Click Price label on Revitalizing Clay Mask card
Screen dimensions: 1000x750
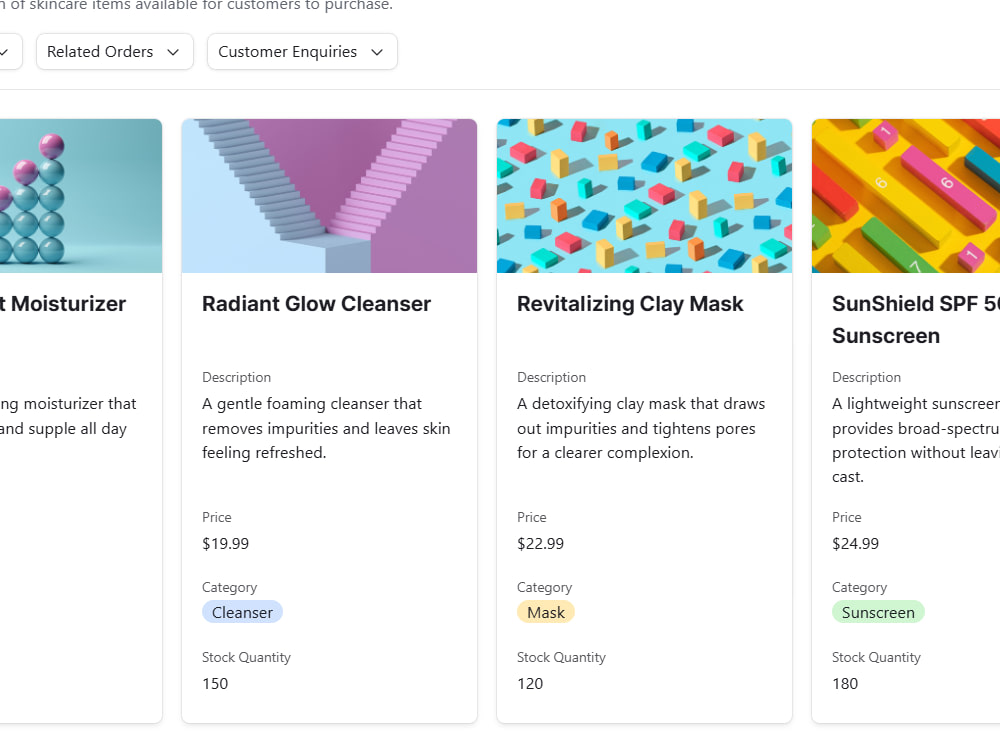click(x=532, y=517)
